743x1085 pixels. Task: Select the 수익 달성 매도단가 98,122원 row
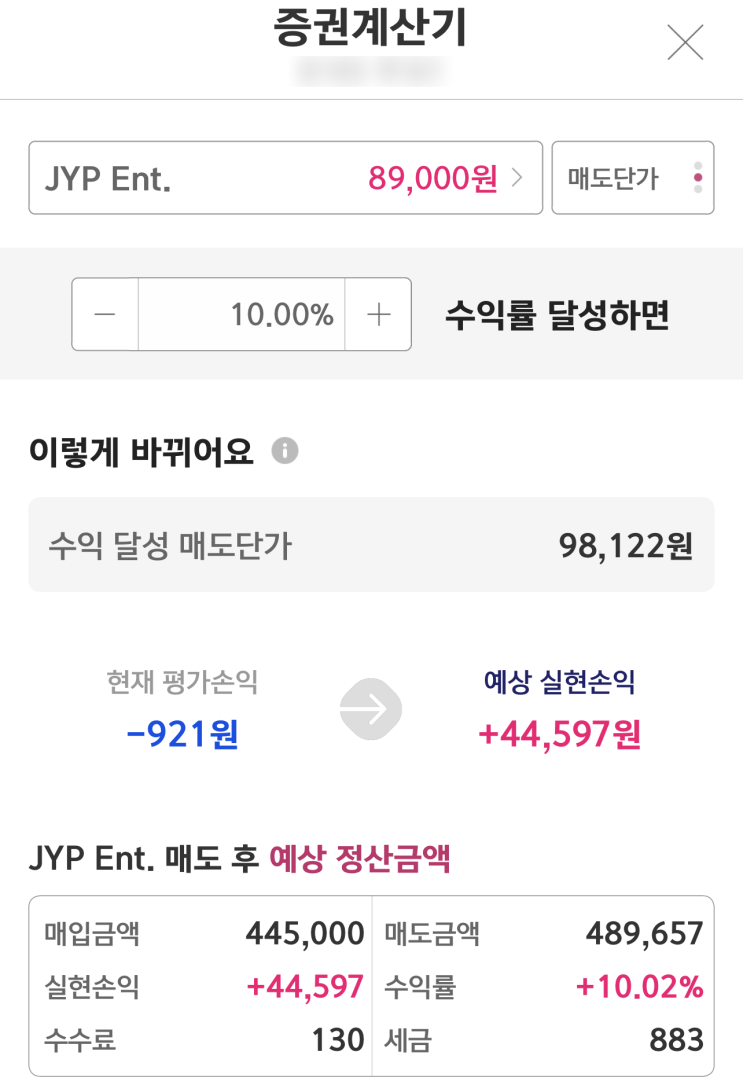coord(371,545)
